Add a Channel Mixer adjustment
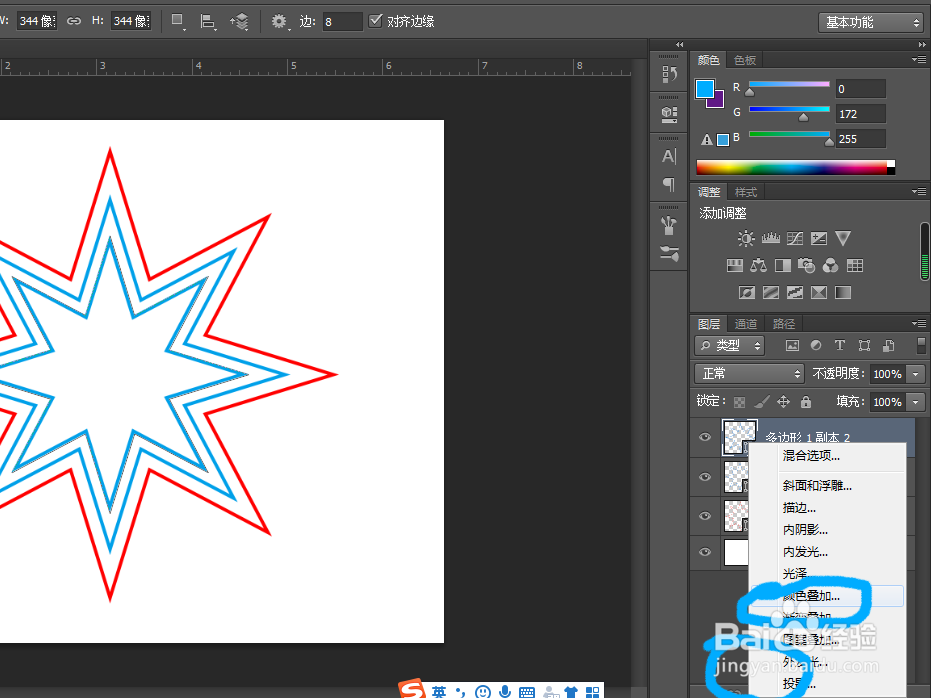This screenshot has width=931, height=698. (830, 265)
